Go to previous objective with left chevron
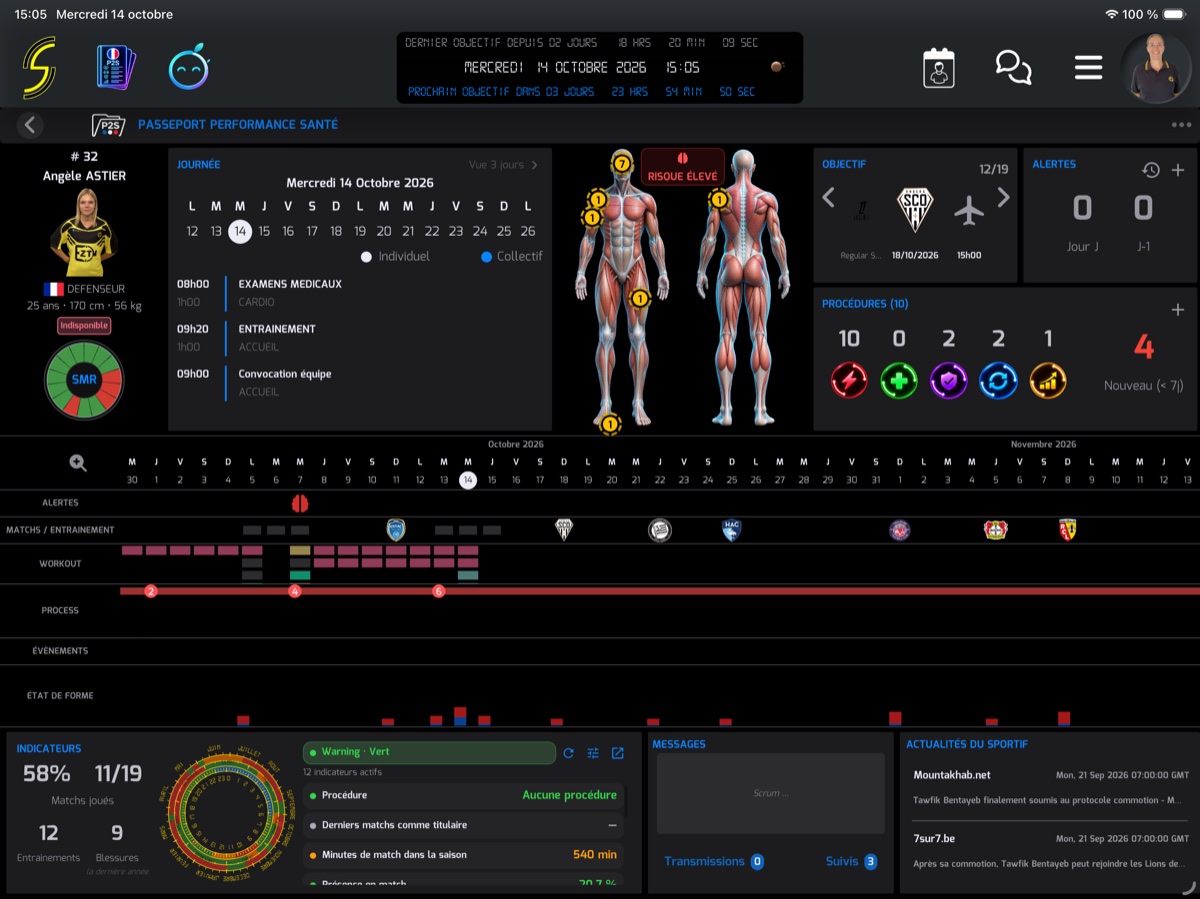This screenshot has height=899, width=1200. (x=828, y=198)
